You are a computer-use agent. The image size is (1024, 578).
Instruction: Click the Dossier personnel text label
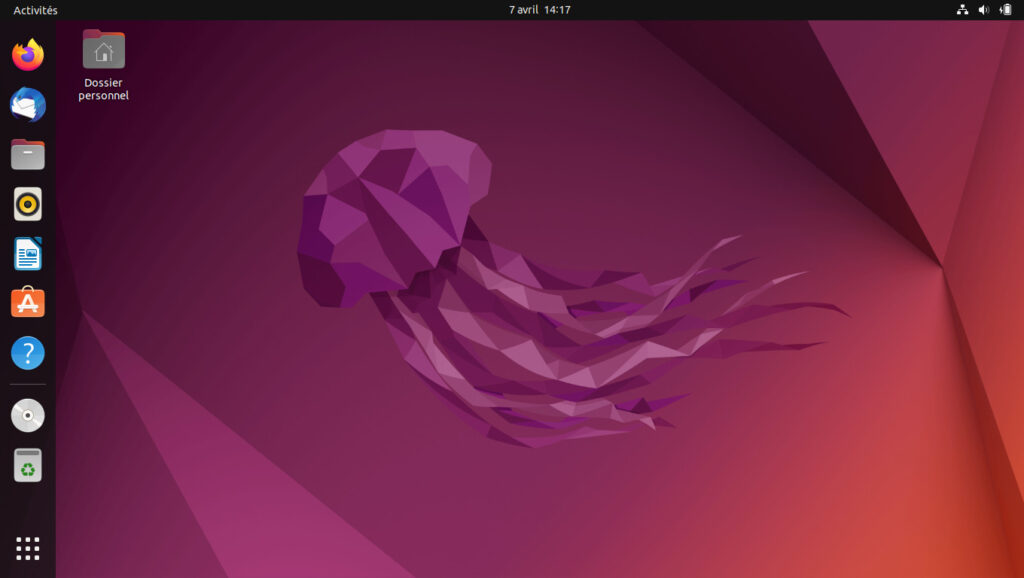pos(103,89)
